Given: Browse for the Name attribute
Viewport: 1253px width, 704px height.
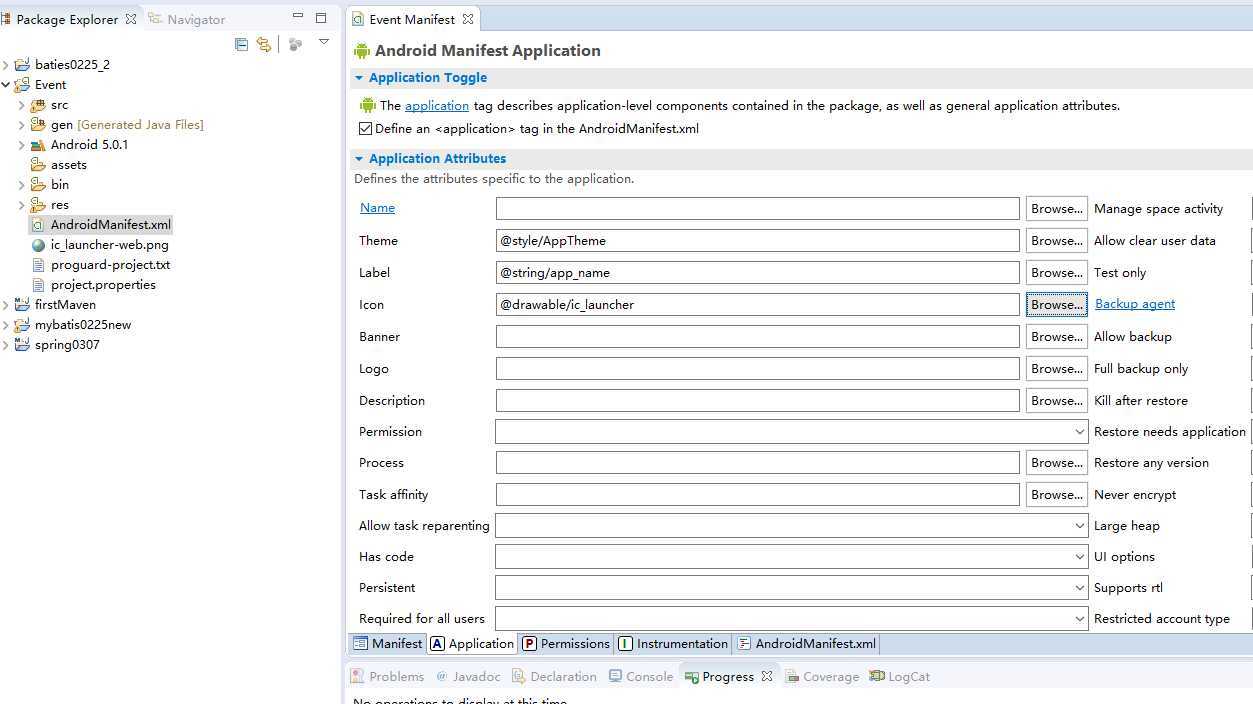Looking at the screenshot, I should click(1057, 209).
